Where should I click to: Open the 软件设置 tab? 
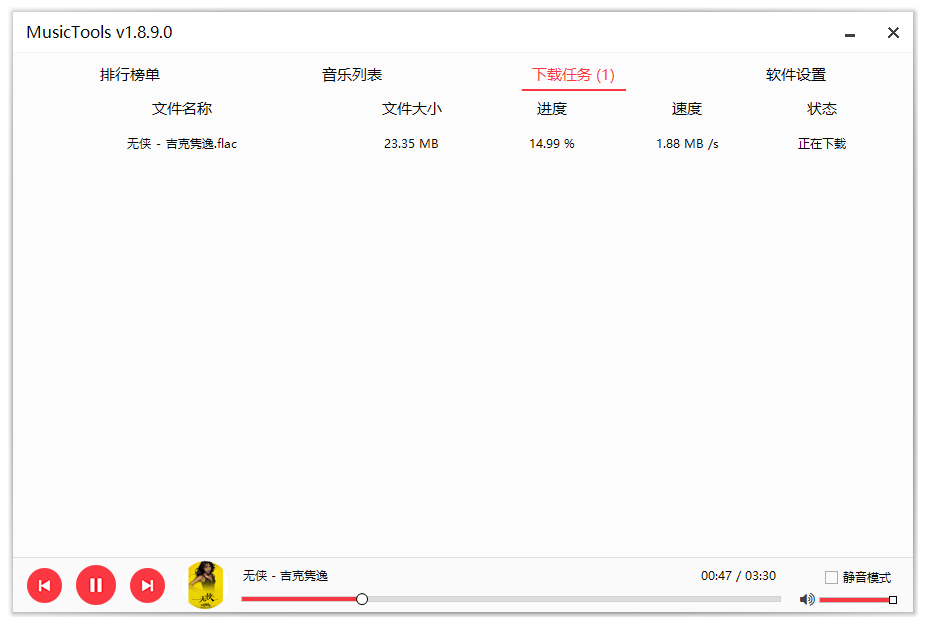coord(796,75)
